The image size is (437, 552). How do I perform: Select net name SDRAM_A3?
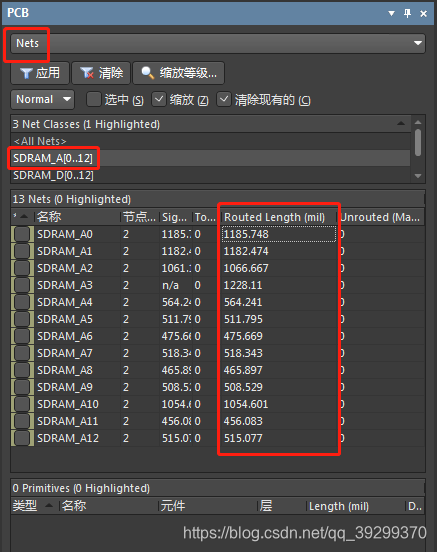65,285
